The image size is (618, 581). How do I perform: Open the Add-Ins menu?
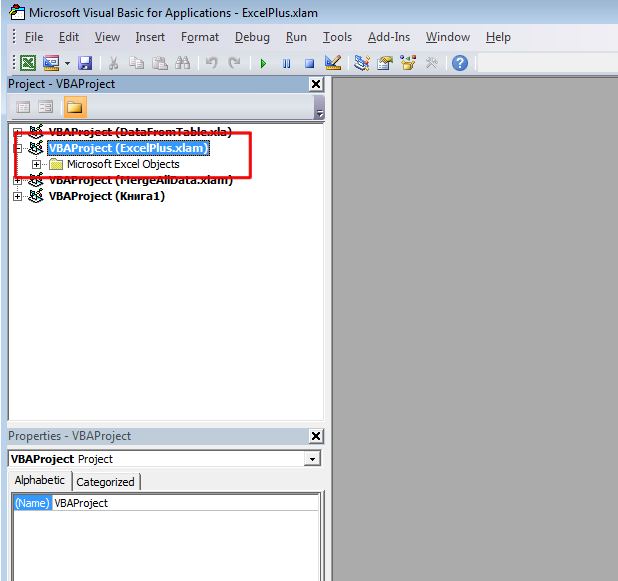[x=389, y=37]
